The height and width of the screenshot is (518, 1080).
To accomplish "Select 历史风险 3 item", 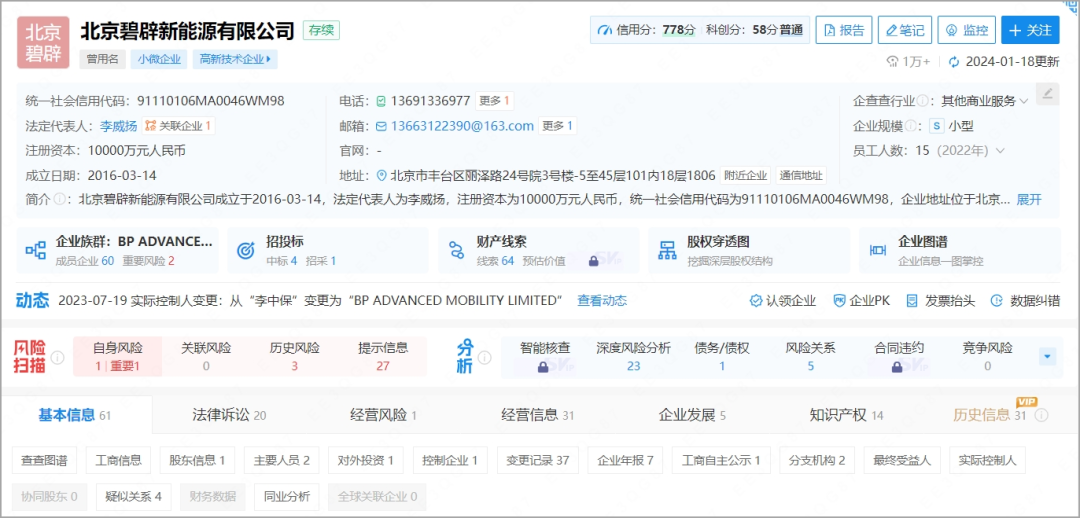I will (x=294, y=357).
